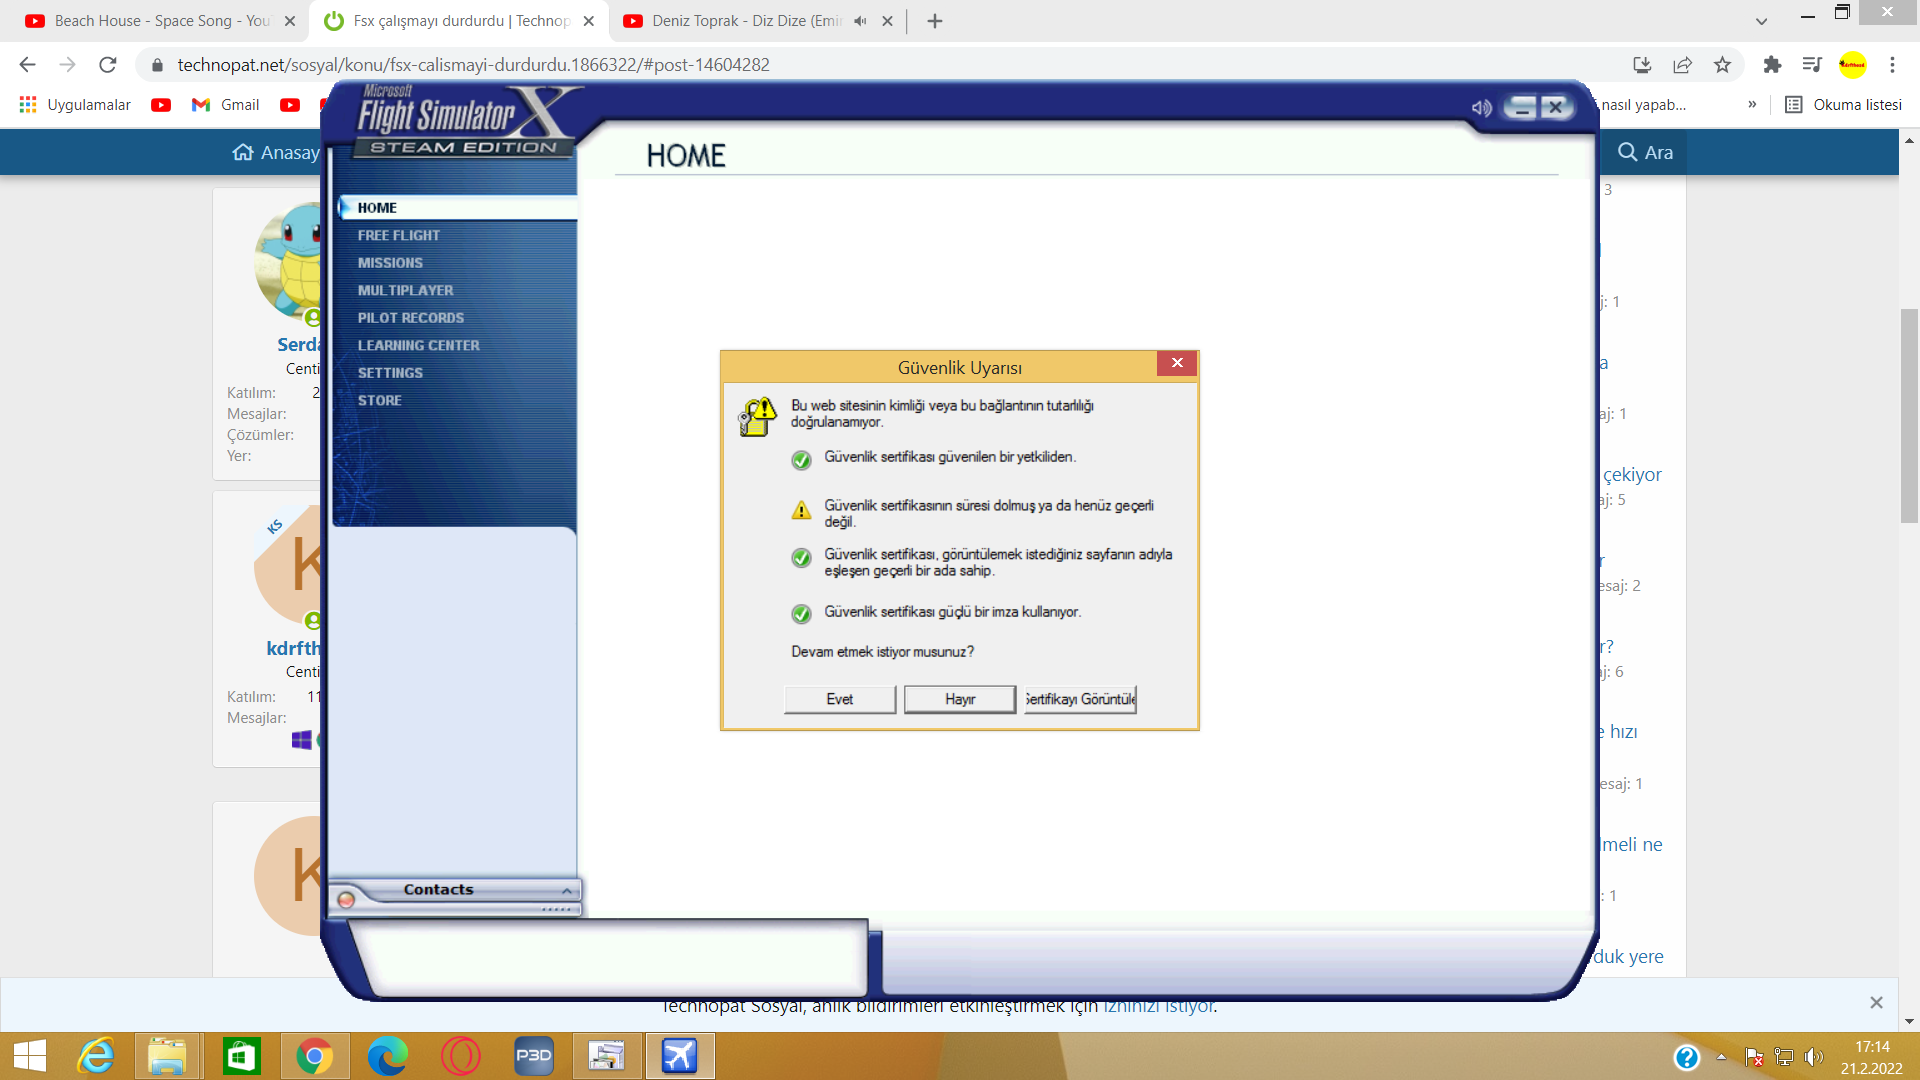Viewport: 1920px width, 1080px height.
Task: Open Microsoft Edge from taskbar
Action: pyautogui.click(x=388, y=1056)
